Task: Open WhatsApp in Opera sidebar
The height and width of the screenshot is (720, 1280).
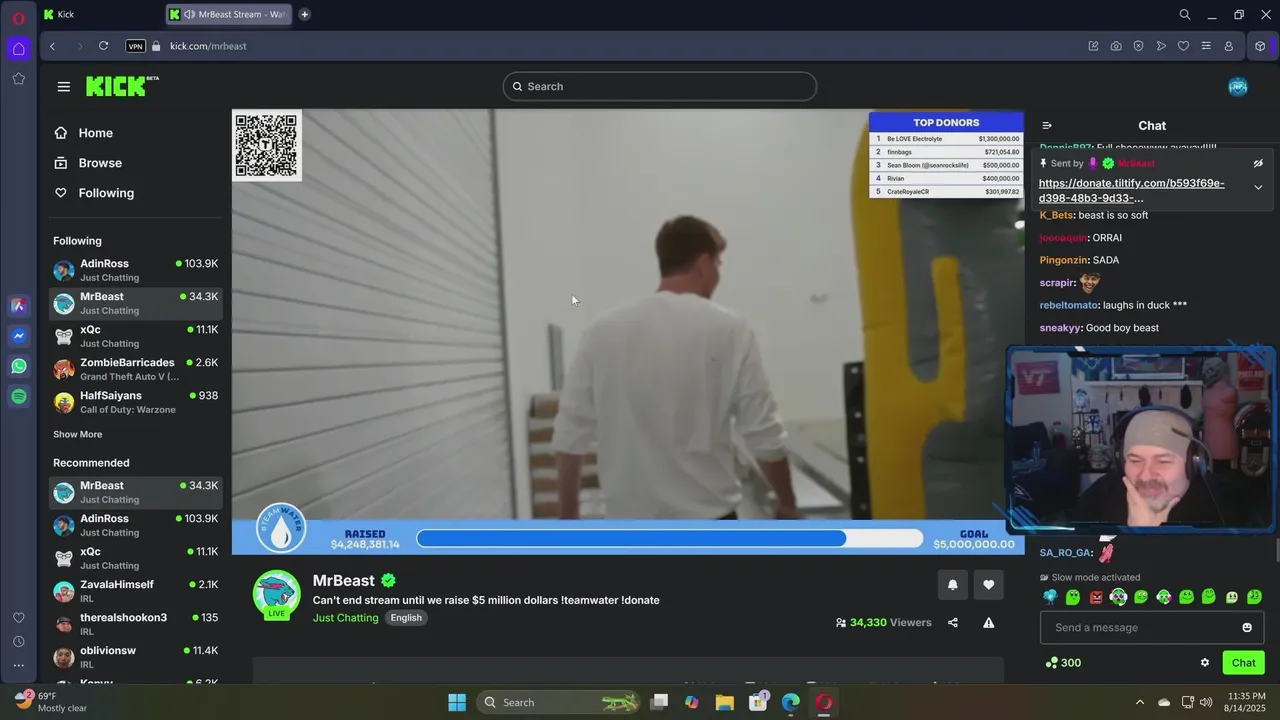Action: tap(19, 366)
